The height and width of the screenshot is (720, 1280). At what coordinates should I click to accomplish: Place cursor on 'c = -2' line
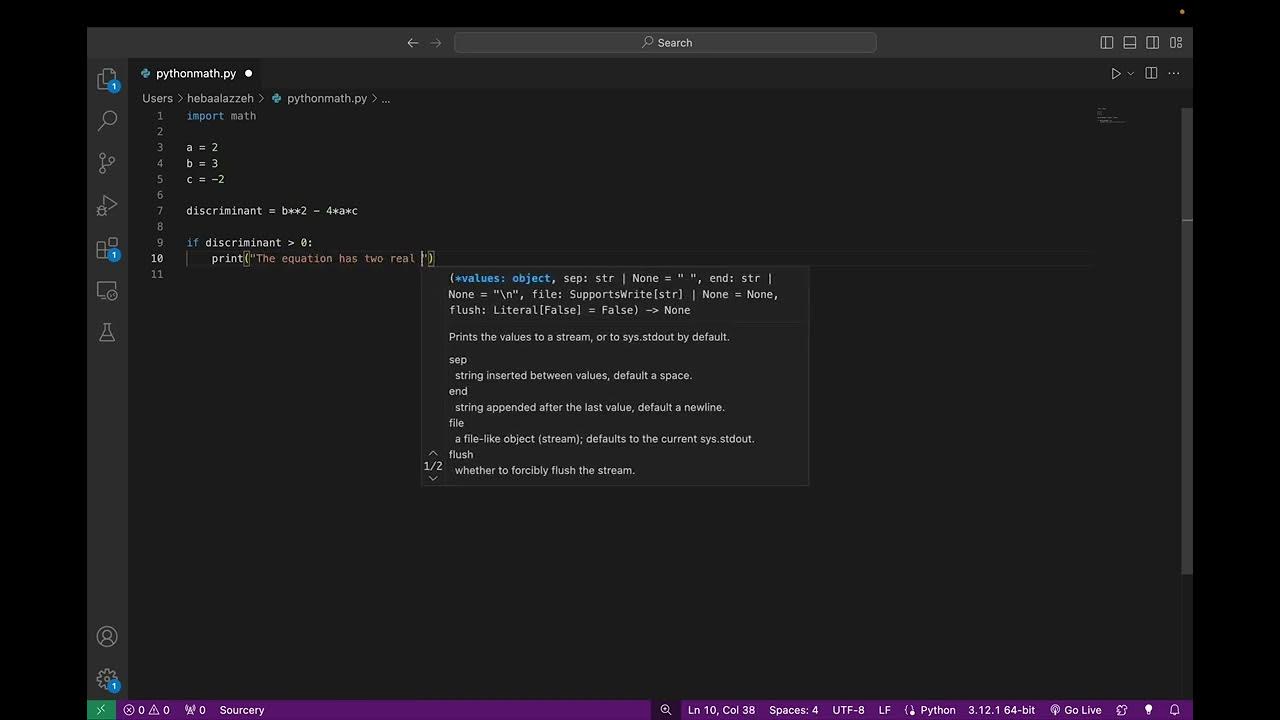[205, 179]
